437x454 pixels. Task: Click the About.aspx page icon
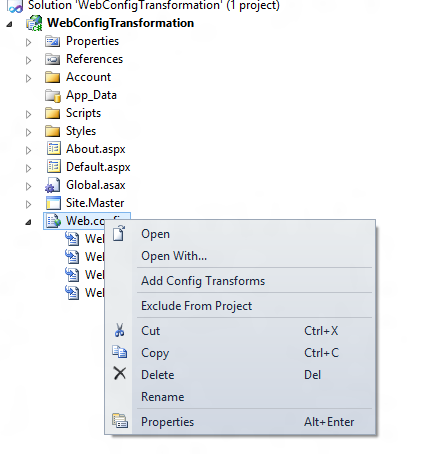click(x=53, y=149)
